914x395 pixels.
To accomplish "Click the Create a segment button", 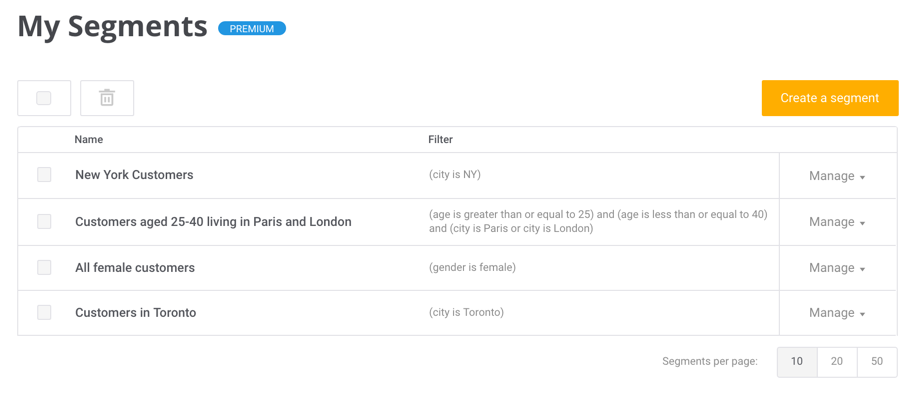I will [x=830, y=98].
